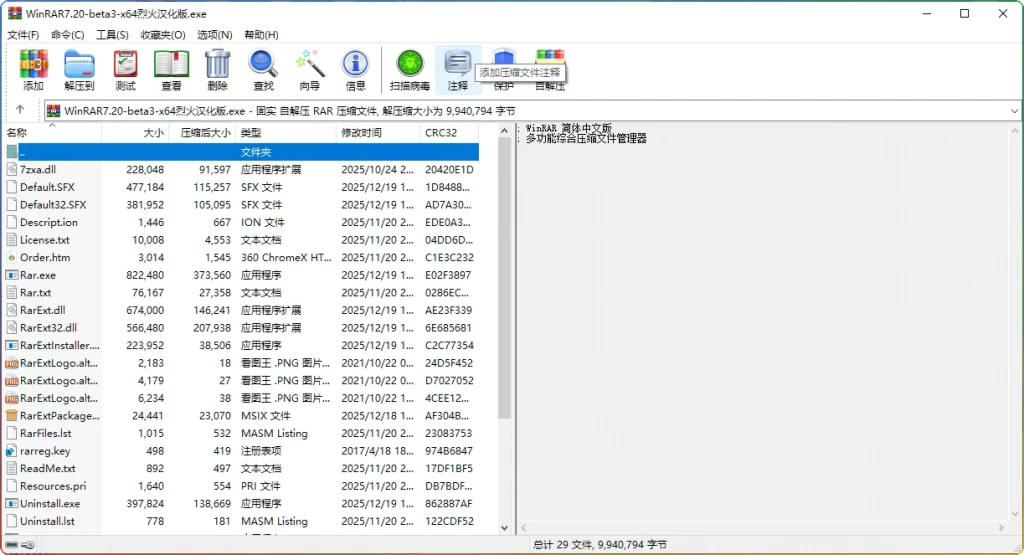Click the Rar.exe application icon
This screenshot has width=1024, height=555.
point(12,275)
